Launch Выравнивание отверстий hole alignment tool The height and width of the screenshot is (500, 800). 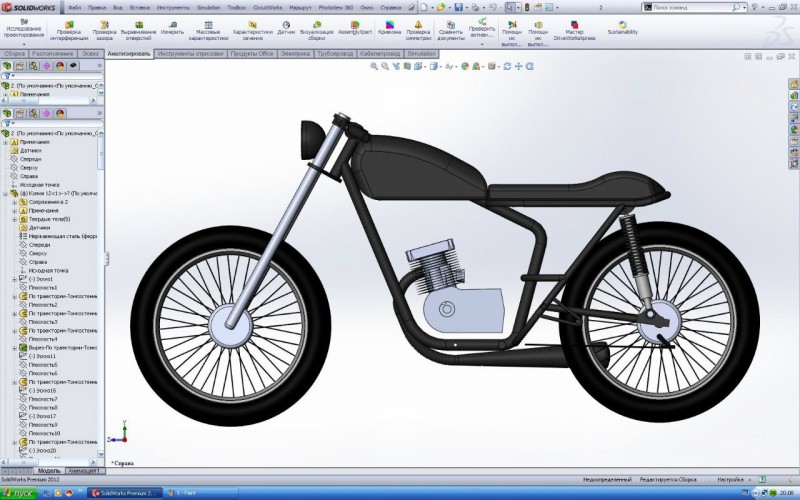(138, 31)
